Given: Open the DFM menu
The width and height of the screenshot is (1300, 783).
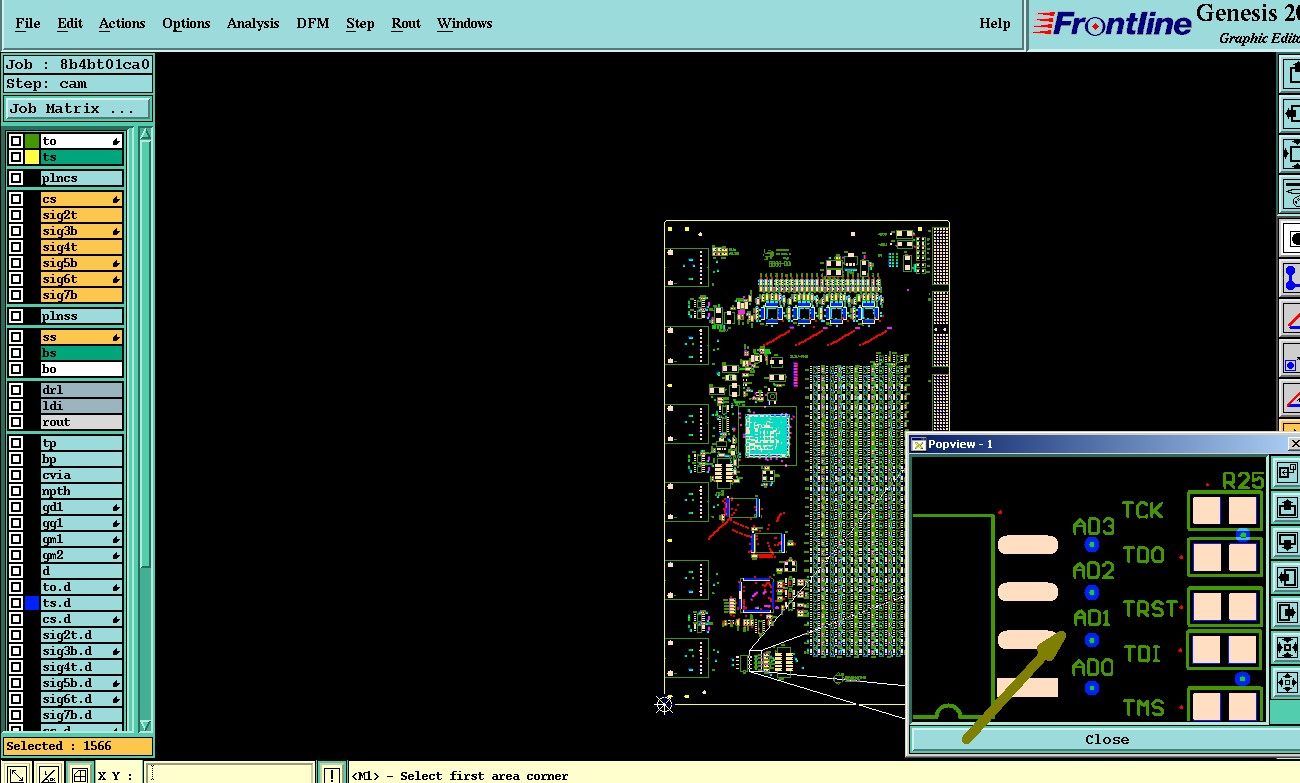Looking at the screenshot, I should pyautogui.click(x=313, y=23).
